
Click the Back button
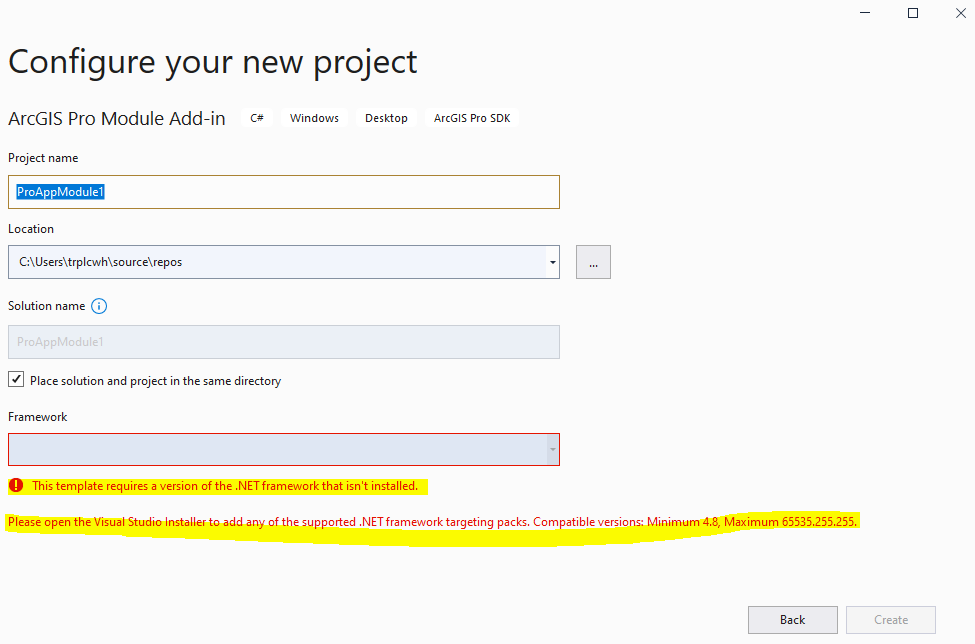click(x=793, y=620)
